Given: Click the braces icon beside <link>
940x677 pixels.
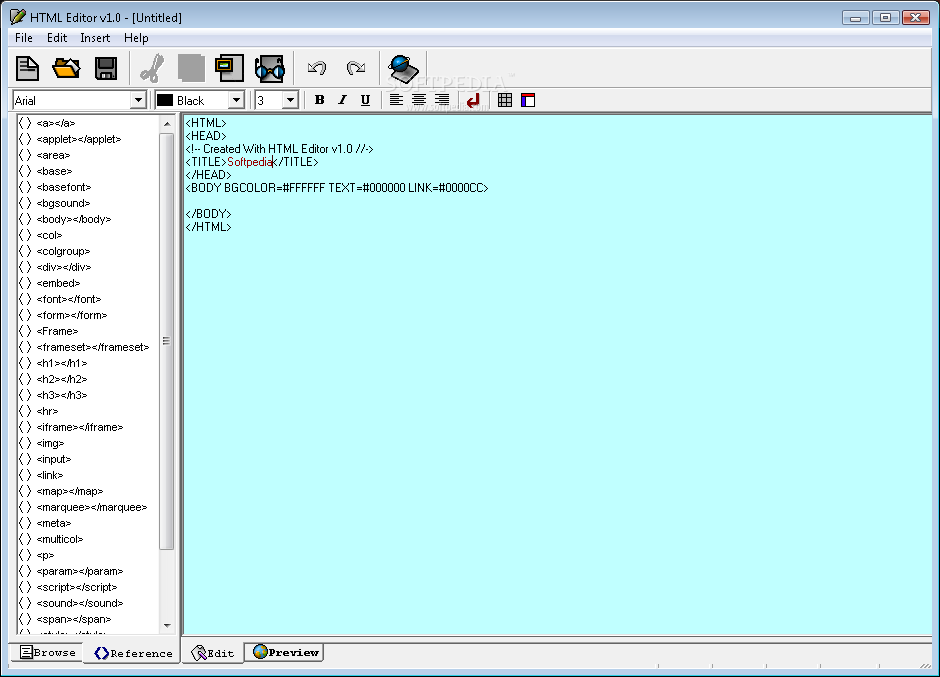Looking at the screenshot, I should [x=25, y=475].
